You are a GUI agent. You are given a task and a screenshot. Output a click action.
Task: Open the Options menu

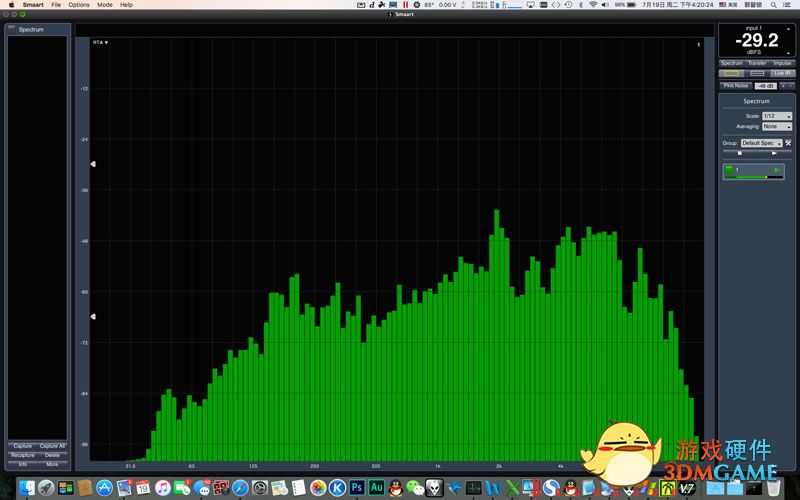(79, 5)
